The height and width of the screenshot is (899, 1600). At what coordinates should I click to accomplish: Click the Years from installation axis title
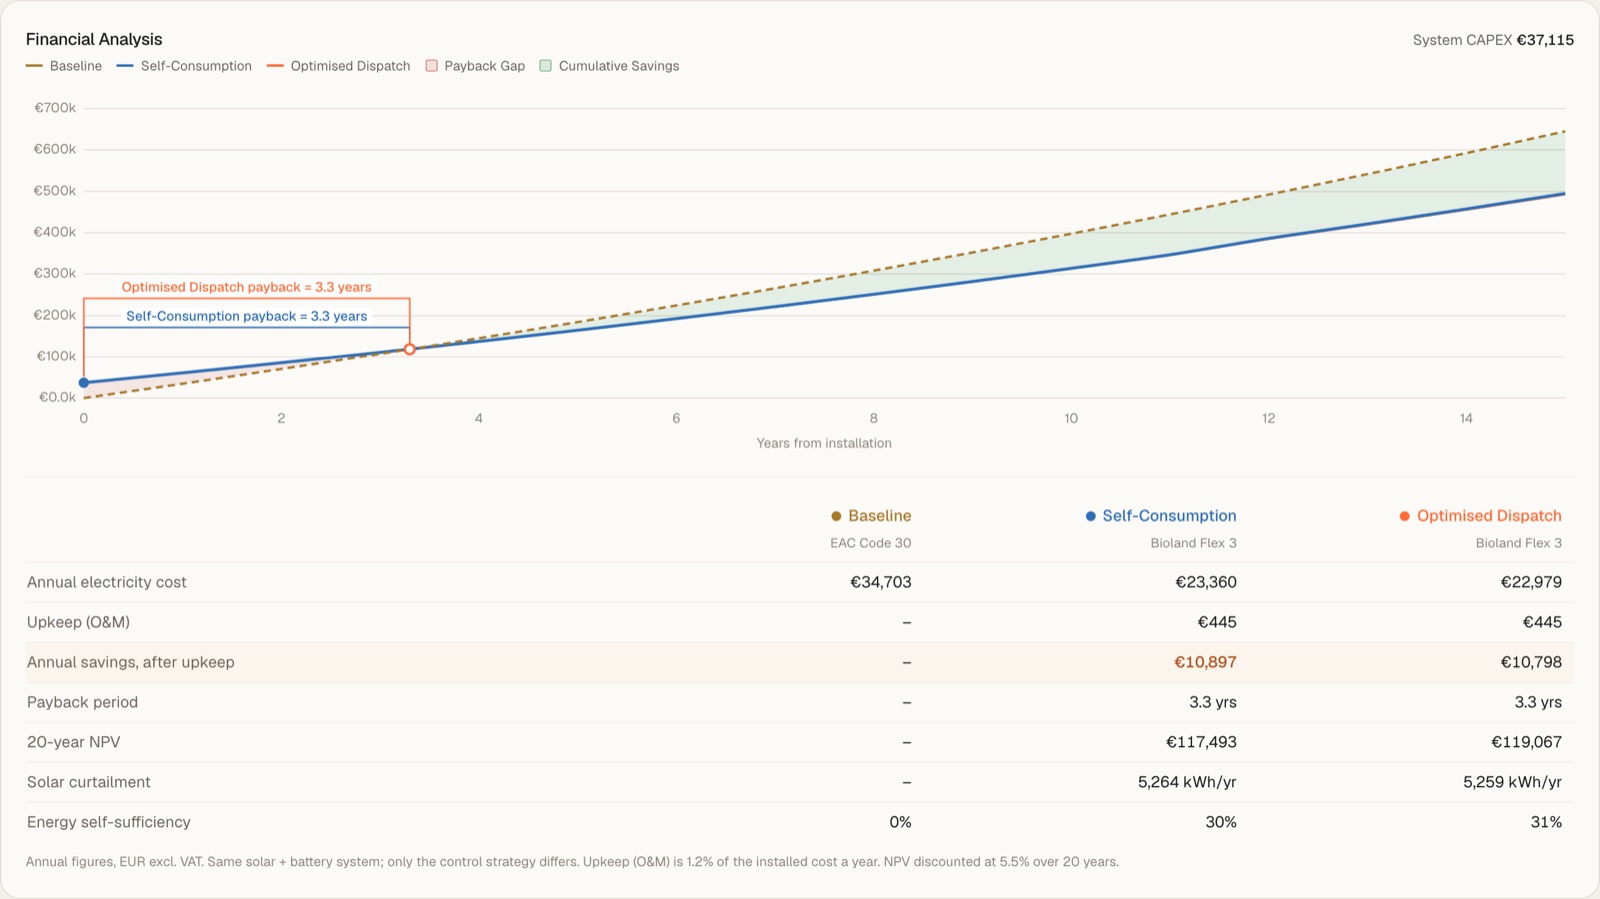pos(824,443)
